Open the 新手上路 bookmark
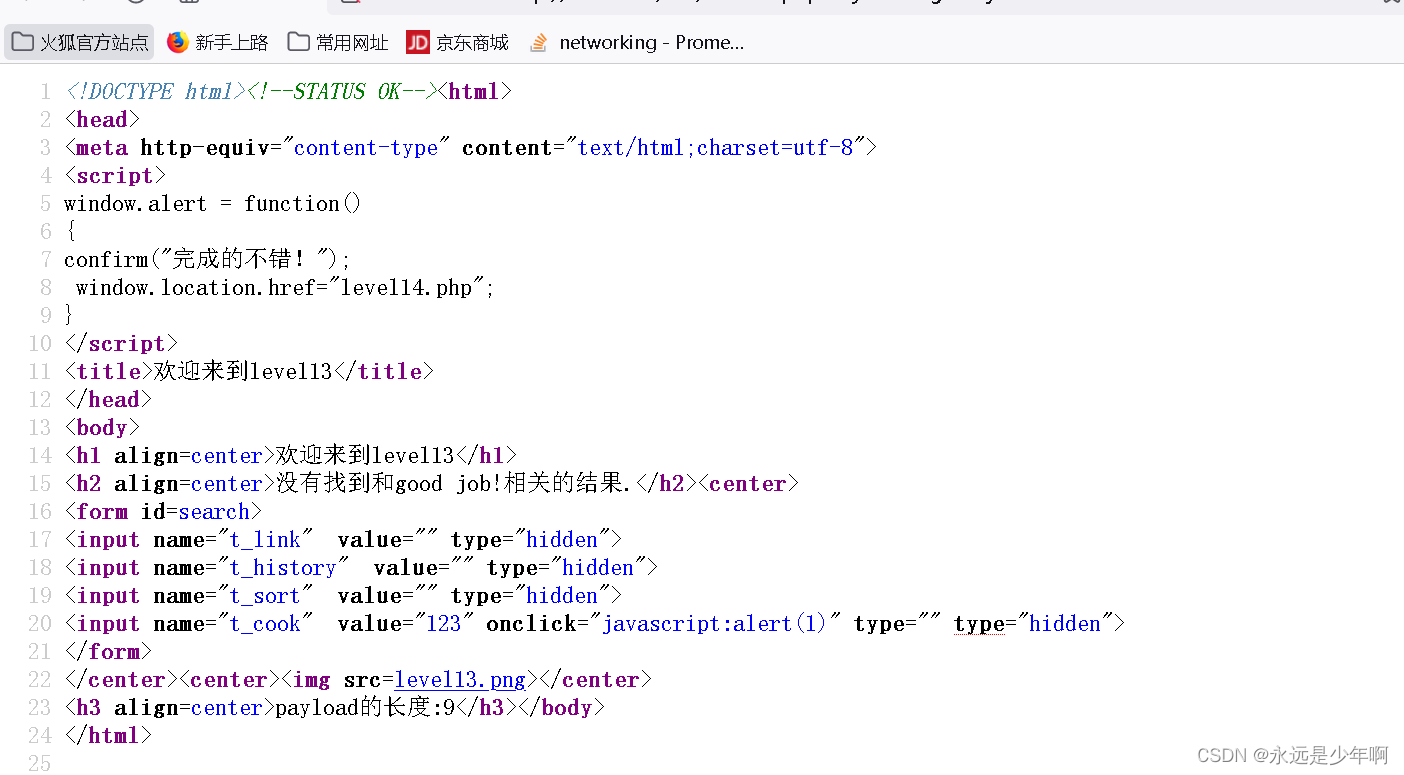The width and height of the screenshot is (1404, 775). pyautogui.click(x=218, y=42)
